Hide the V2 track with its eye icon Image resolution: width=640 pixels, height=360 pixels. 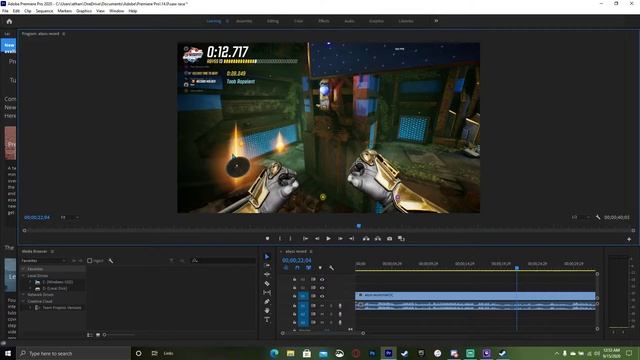322,288
